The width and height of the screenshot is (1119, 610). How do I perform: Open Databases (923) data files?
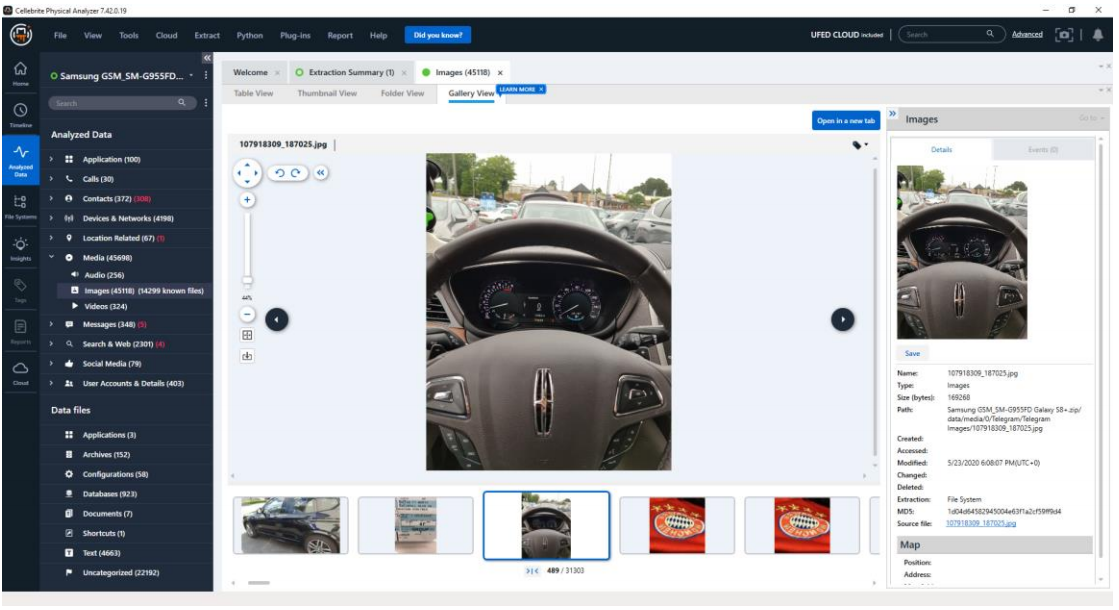109,494
